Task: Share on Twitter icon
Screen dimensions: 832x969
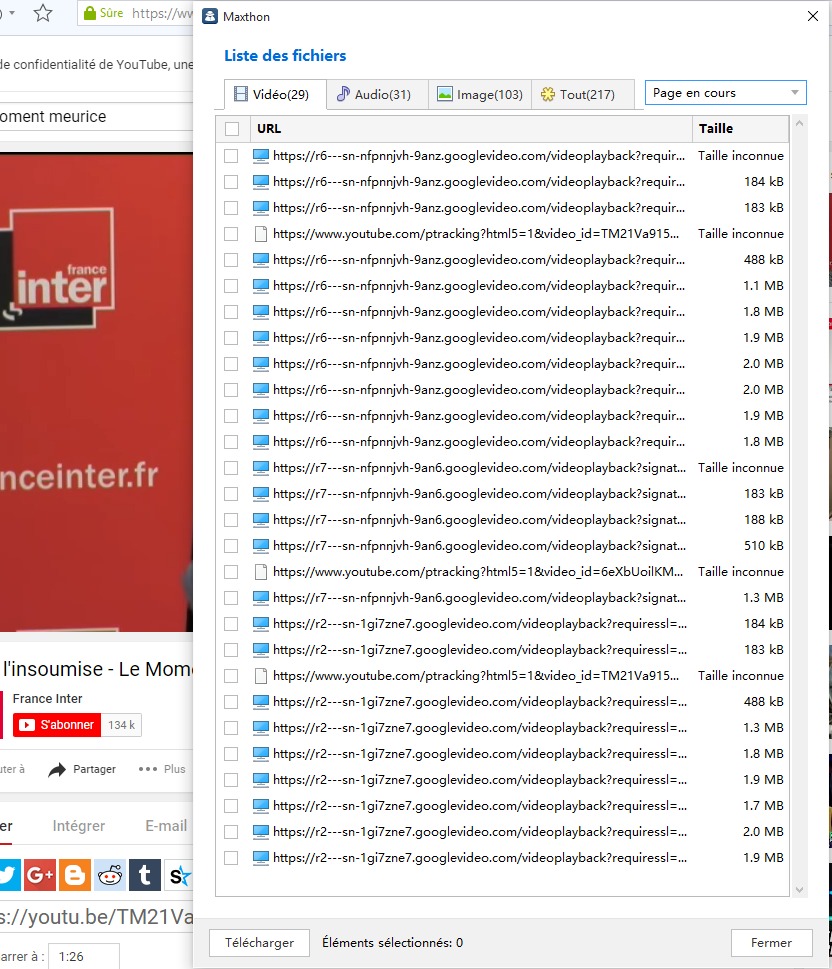Action: pos(9,875)
